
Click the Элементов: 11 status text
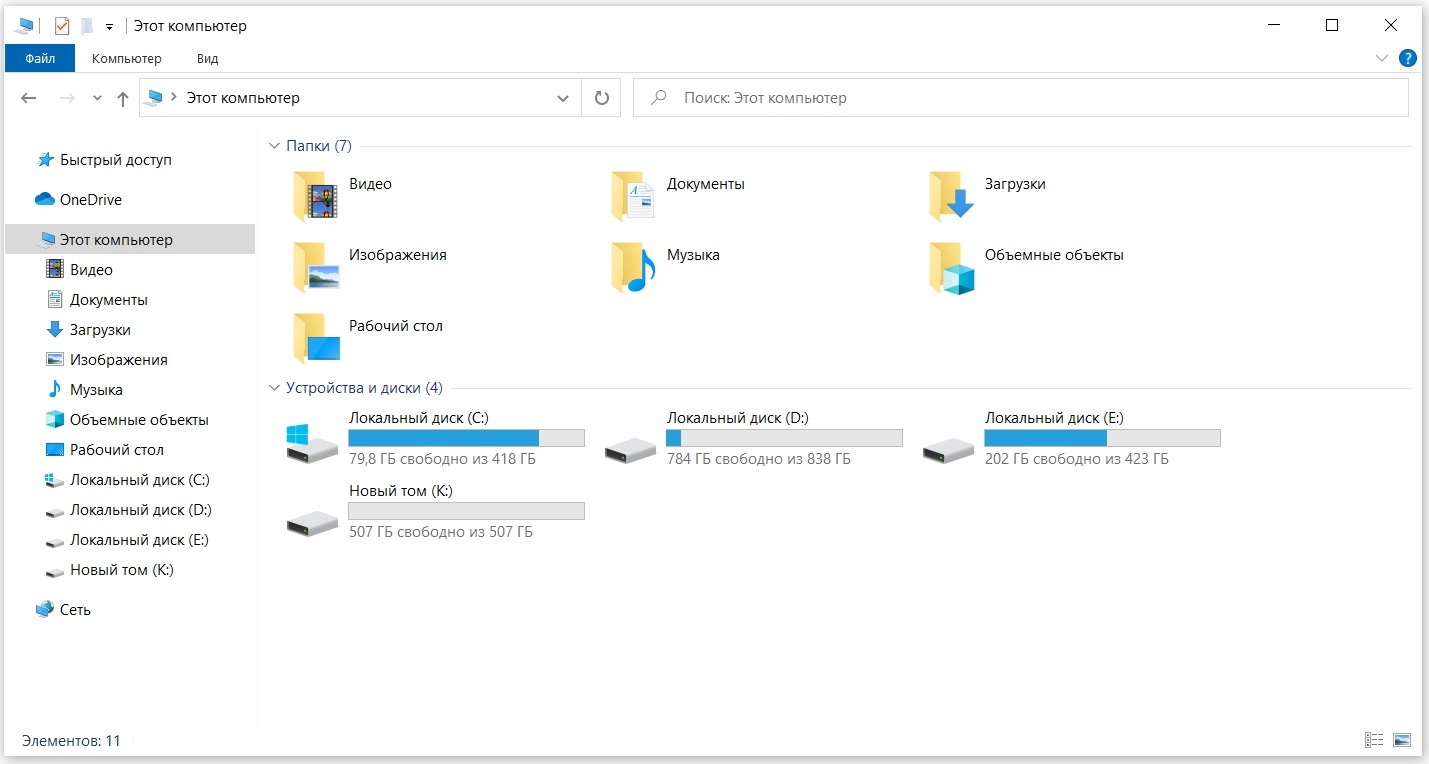71,741
